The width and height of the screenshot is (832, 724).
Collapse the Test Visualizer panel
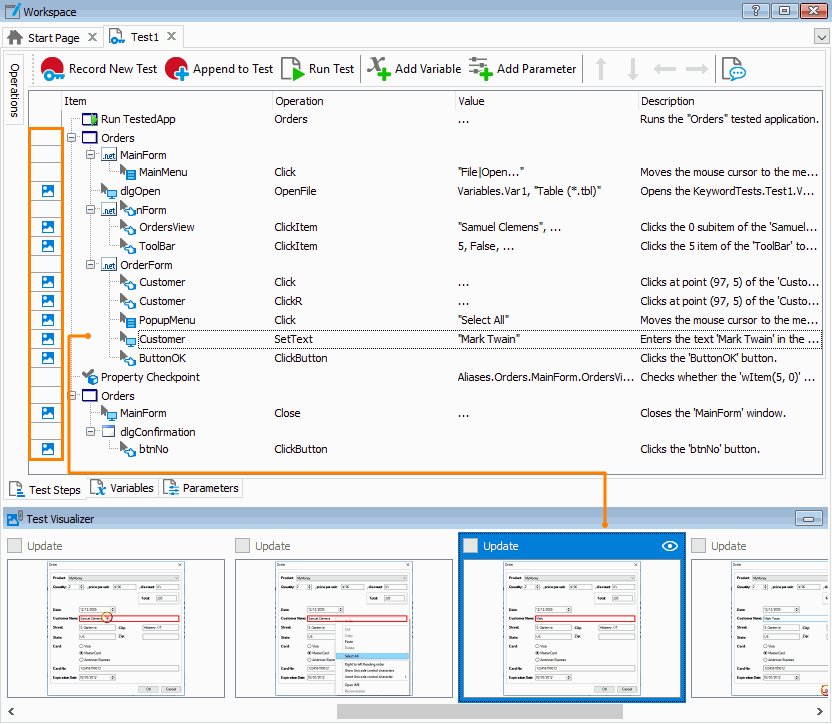(809, 519)
